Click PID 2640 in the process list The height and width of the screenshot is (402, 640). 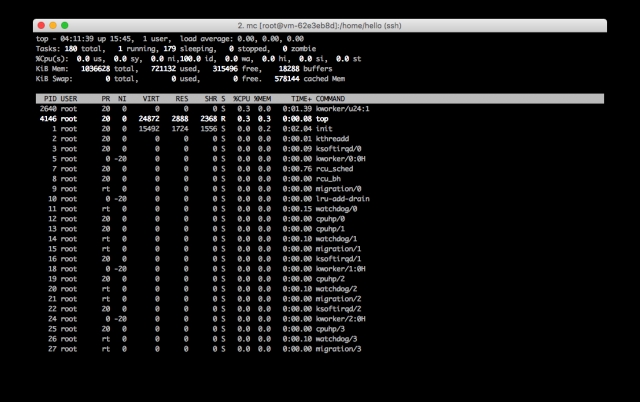click(x=48, y=109)
